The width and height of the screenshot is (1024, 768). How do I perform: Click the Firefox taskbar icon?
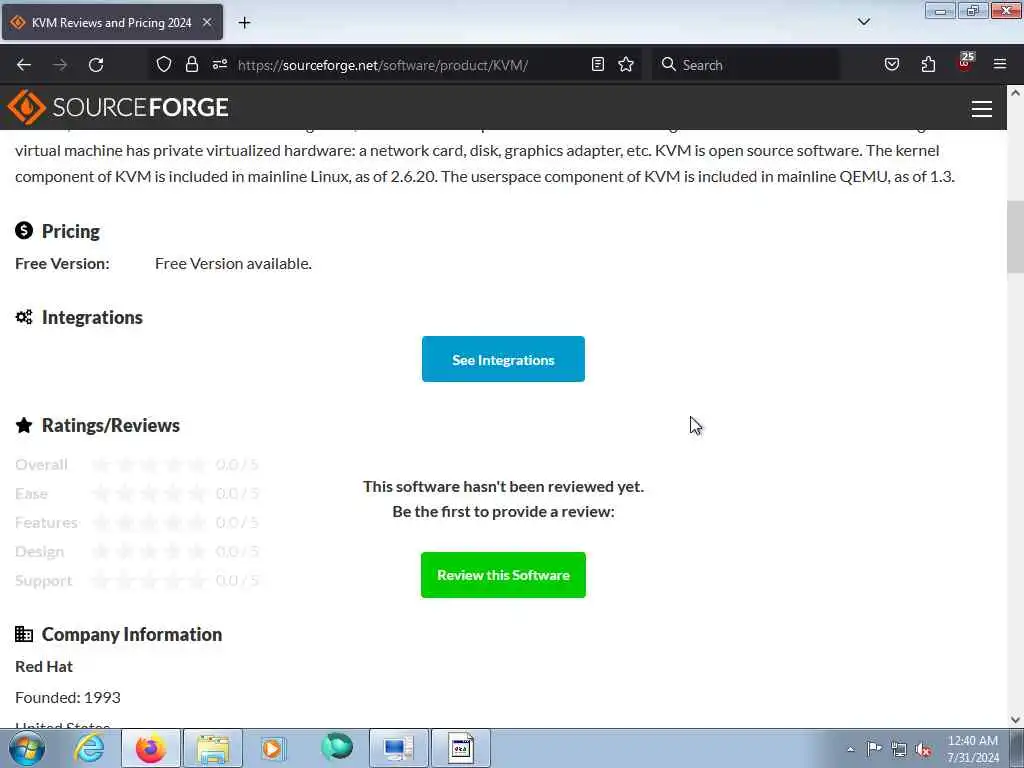pyautogui.click(x=151, y=748)
